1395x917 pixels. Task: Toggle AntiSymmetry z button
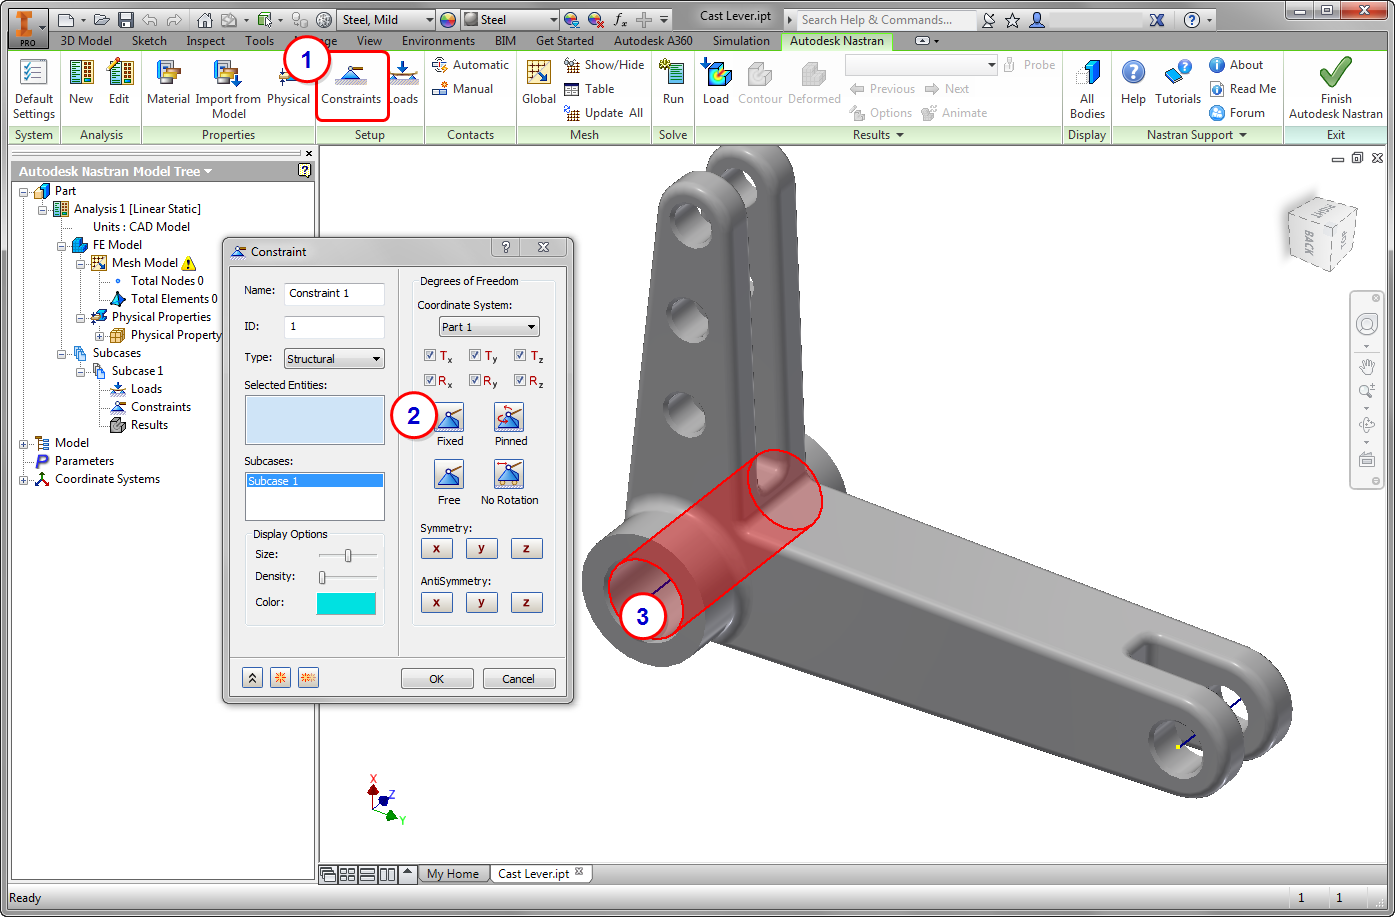point(526,602)
